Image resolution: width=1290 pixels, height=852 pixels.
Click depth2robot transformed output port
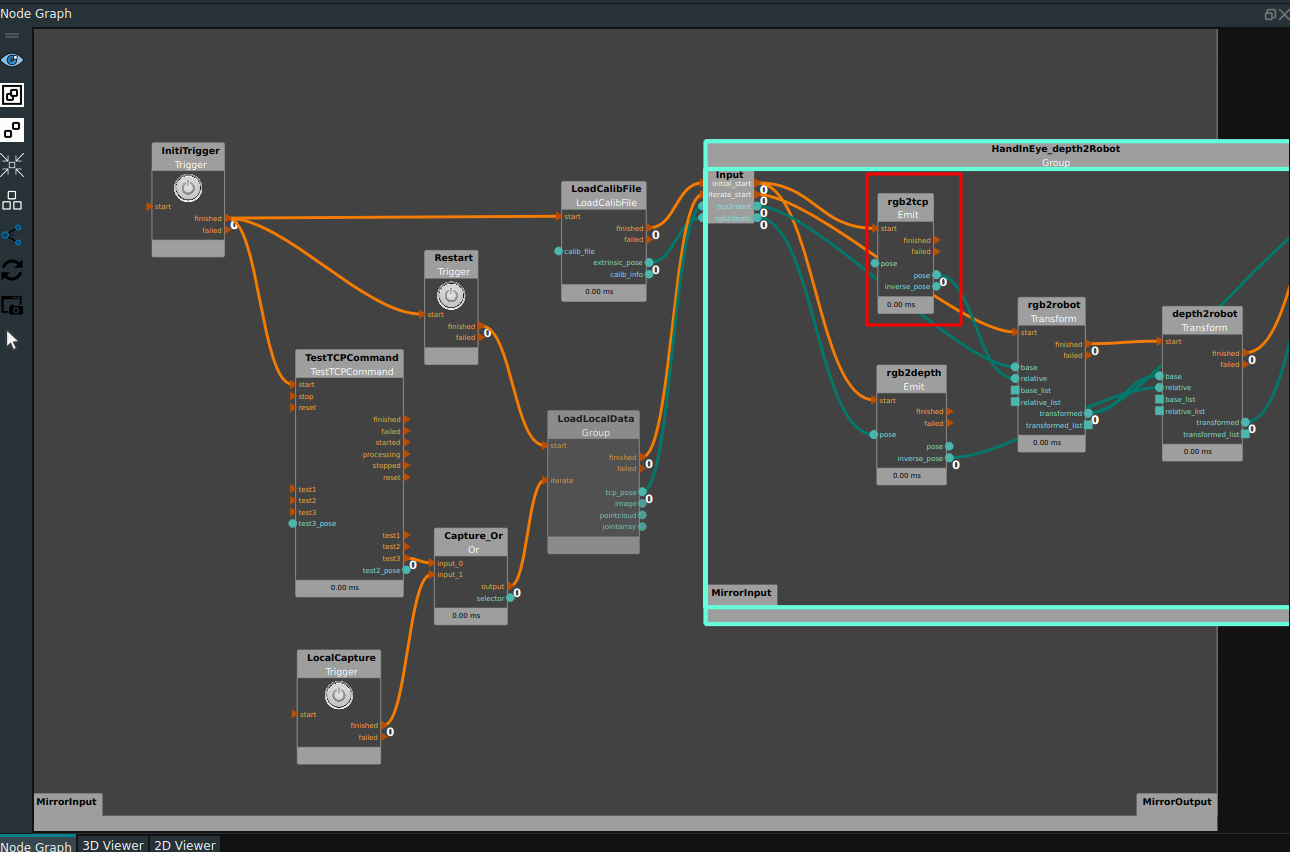pyautogui.click(x=1246, y=422)
